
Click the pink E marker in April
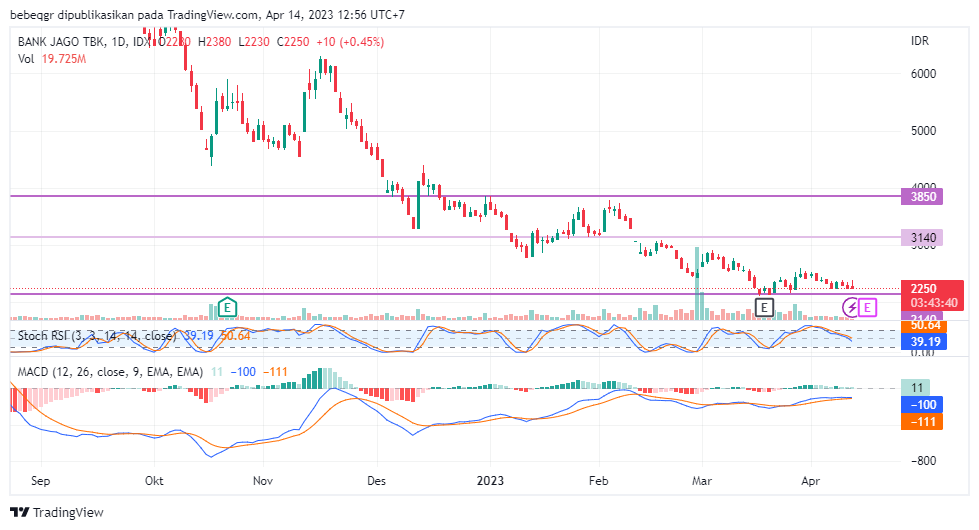pos(867,308)
